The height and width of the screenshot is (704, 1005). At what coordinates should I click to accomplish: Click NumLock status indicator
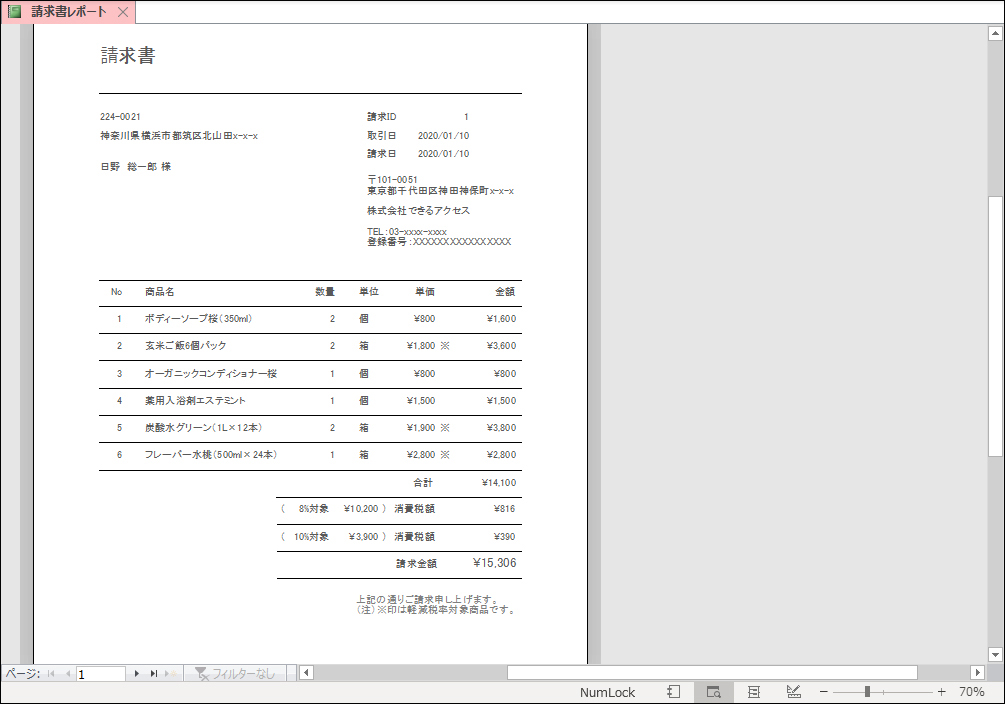pos(607,692)
